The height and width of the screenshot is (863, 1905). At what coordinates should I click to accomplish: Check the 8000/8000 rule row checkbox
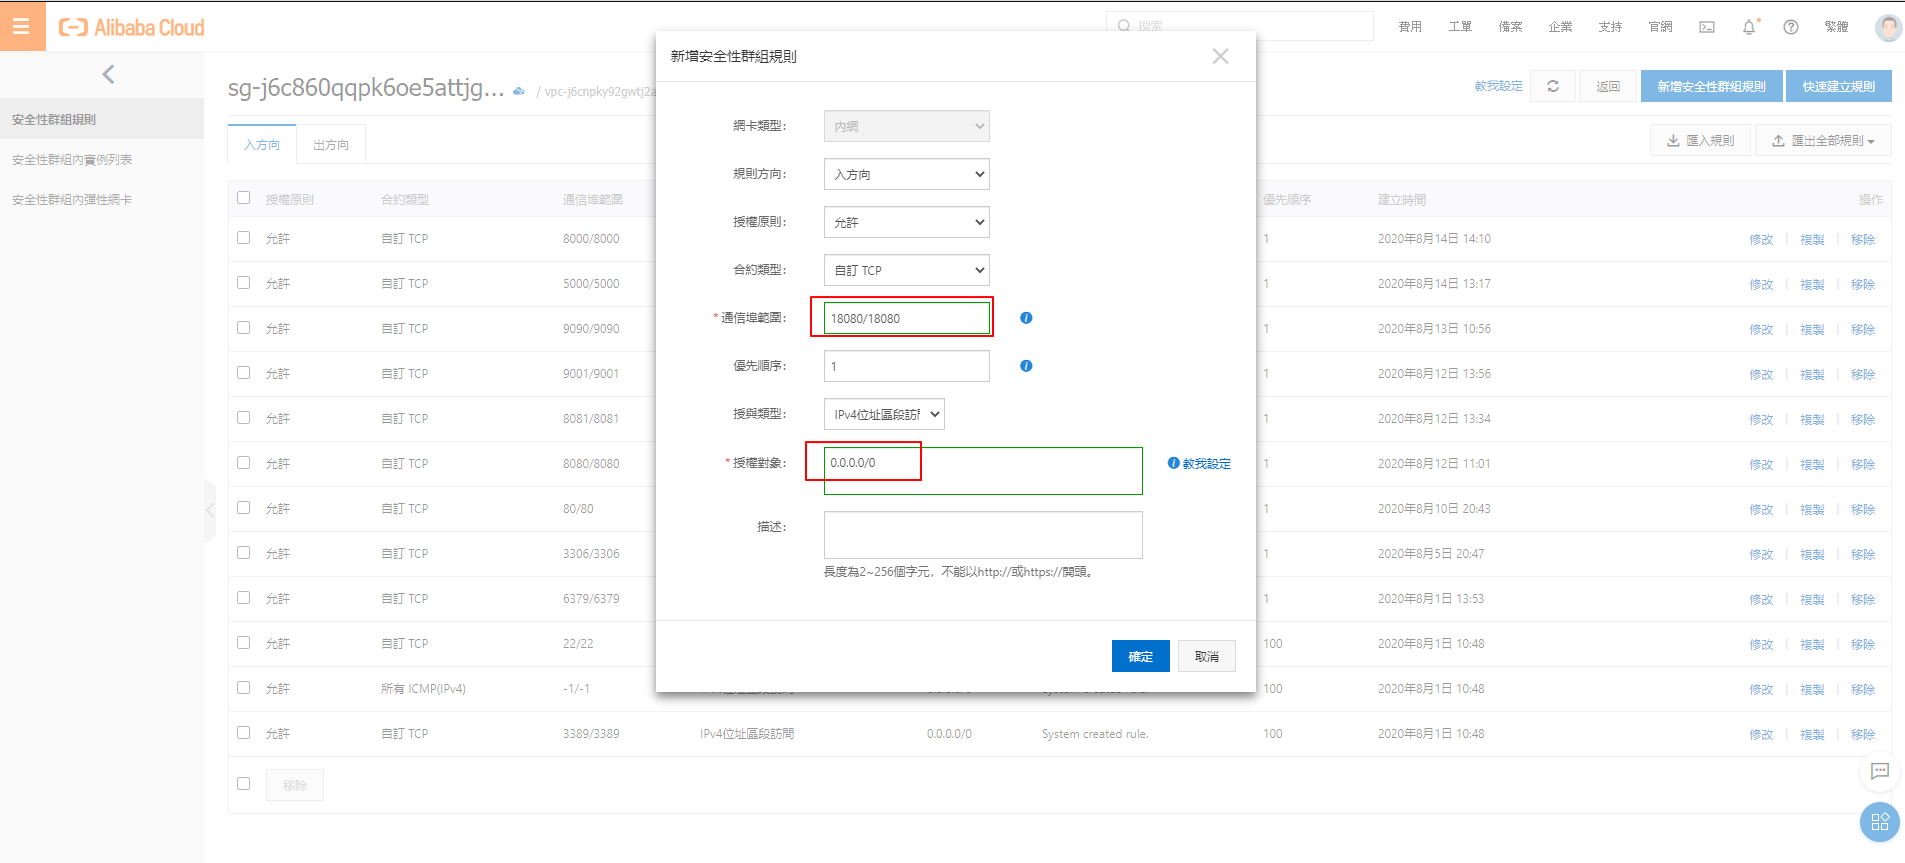[x=244, y=238]
